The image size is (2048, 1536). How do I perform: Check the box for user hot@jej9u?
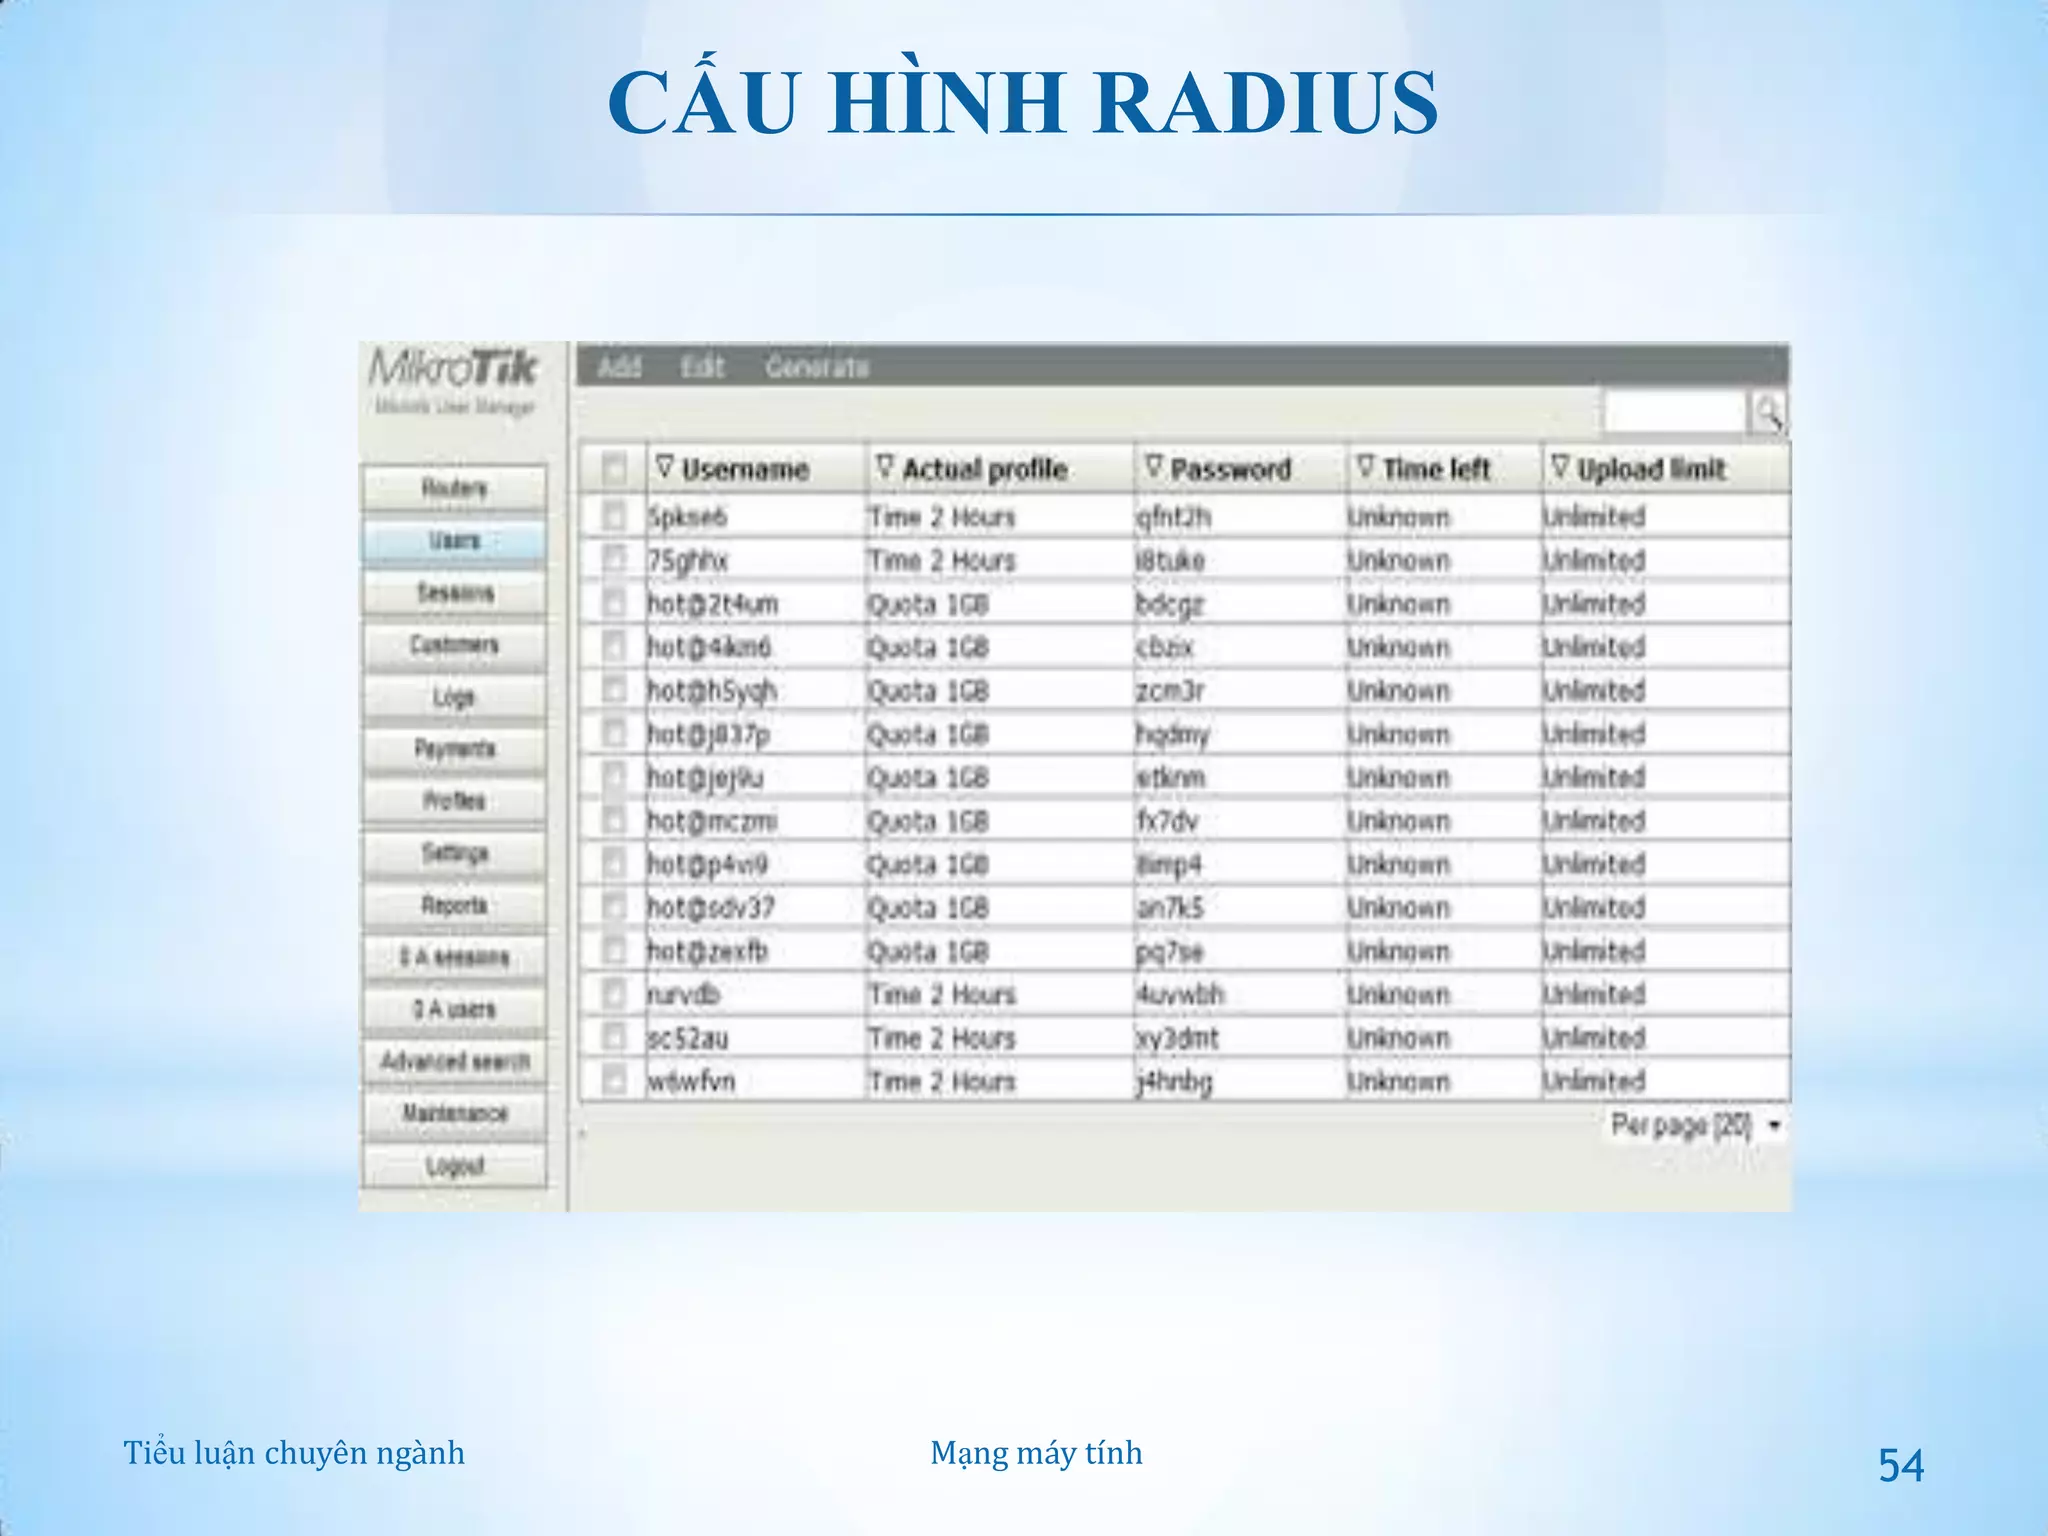[614, 777]
